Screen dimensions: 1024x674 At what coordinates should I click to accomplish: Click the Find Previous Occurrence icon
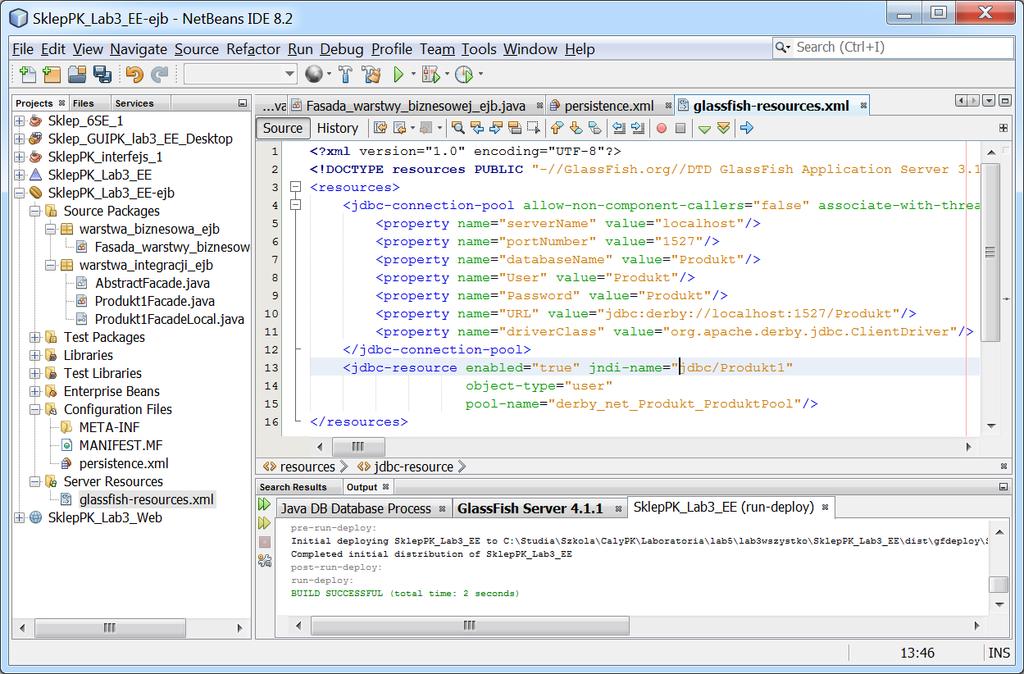[477, 128]
